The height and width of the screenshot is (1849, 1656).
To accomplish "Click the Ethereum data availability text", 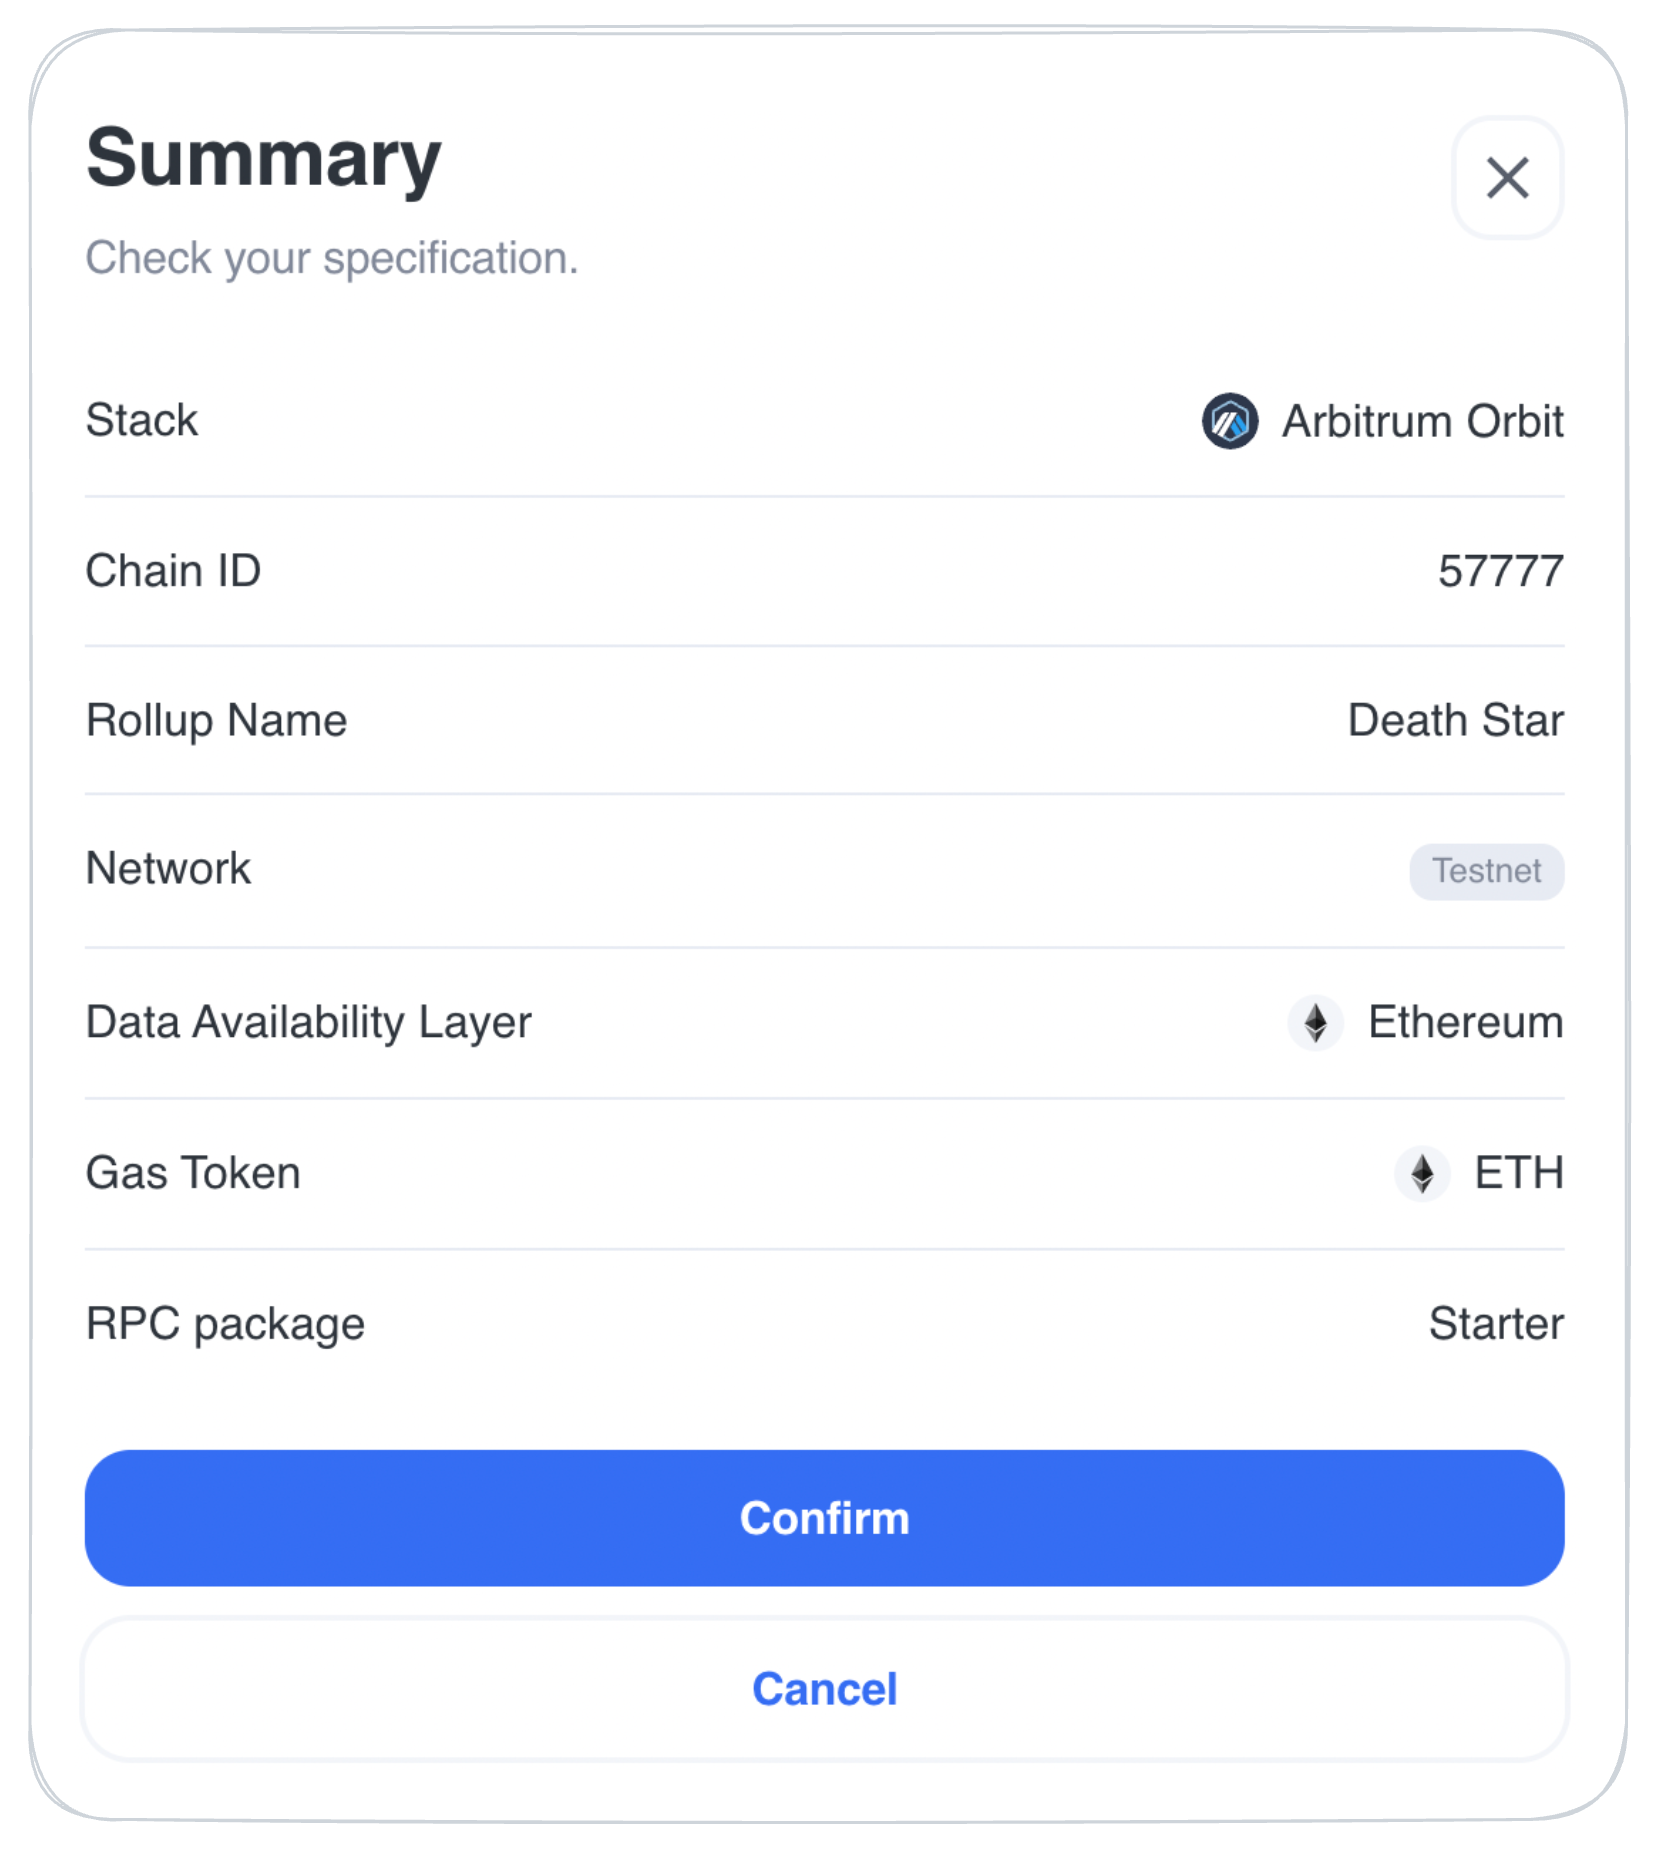I will coord(1465,1022).
